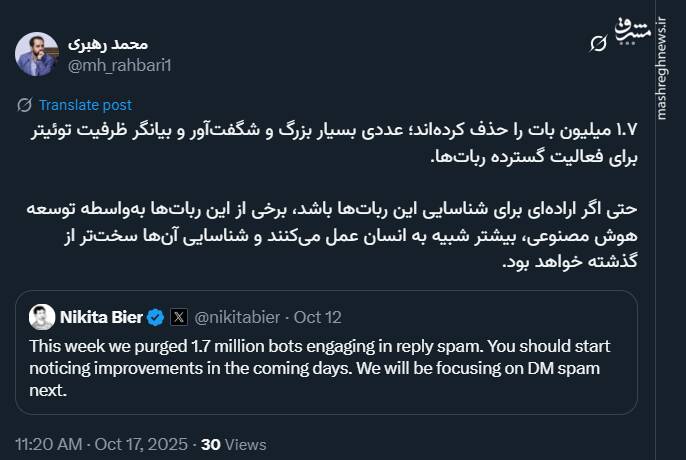Click the Grok circle-slash icon at top right

(599, 43)
